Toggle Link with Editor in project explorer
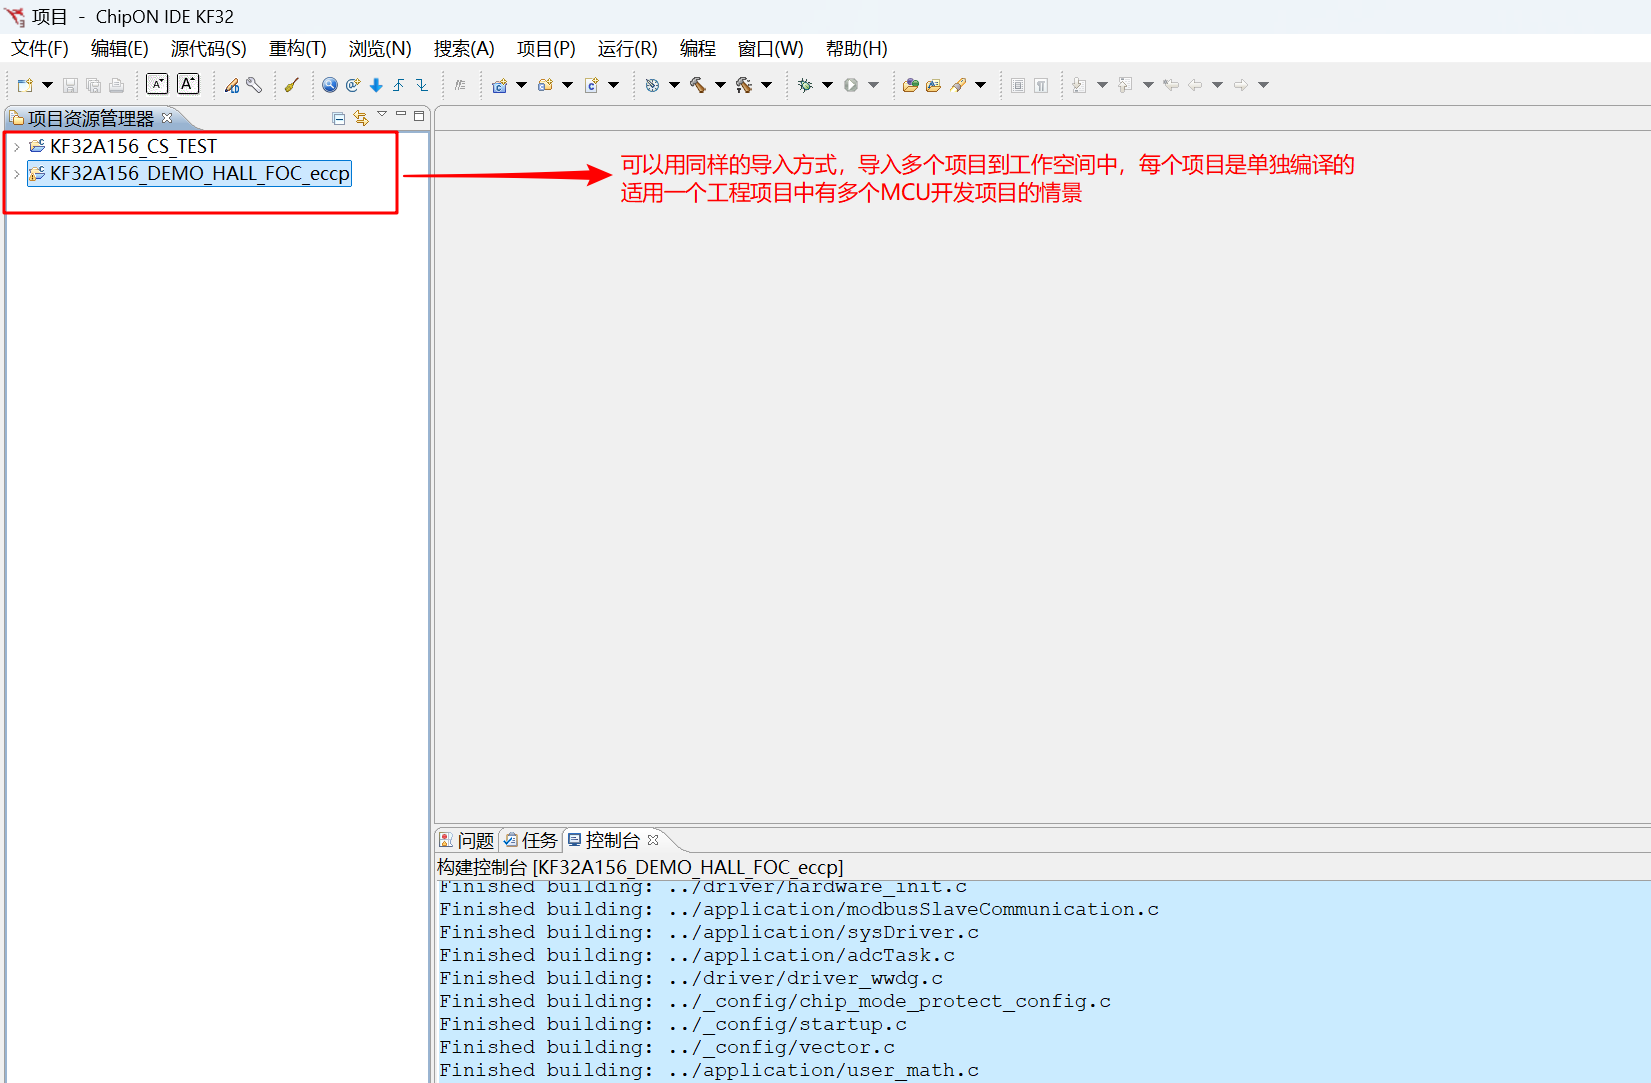 (361, 118)
